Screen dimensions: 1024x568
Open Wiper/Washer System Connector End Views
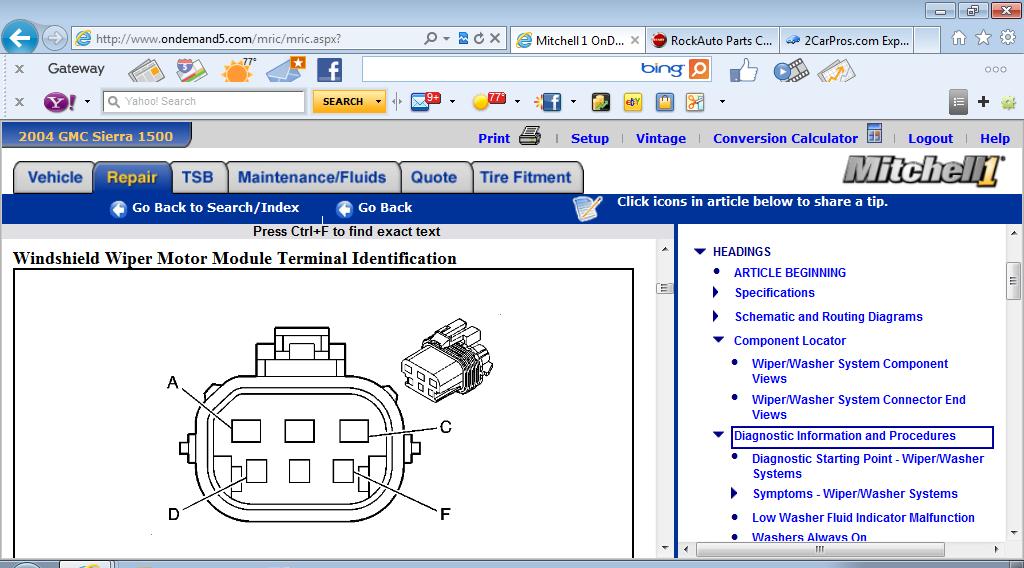coord(858,407)
